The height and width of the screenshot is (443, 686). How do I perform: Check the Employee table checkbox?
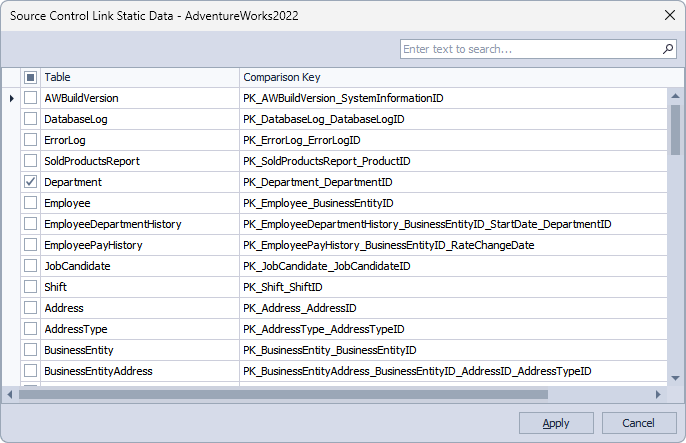click(x=30, y=202)
